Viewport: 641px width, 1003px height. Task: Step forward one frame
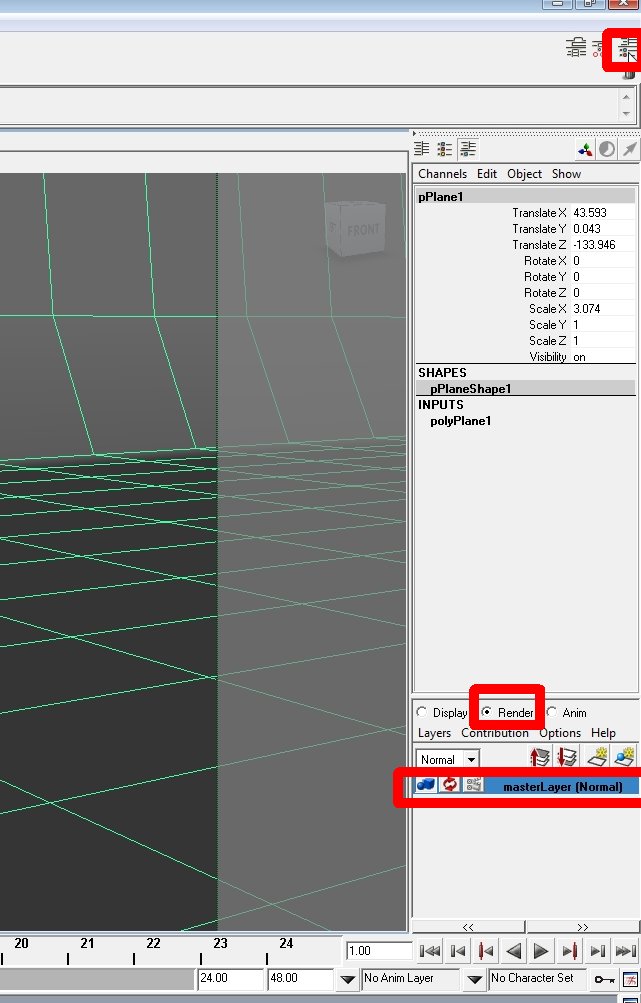coord(597,951)
